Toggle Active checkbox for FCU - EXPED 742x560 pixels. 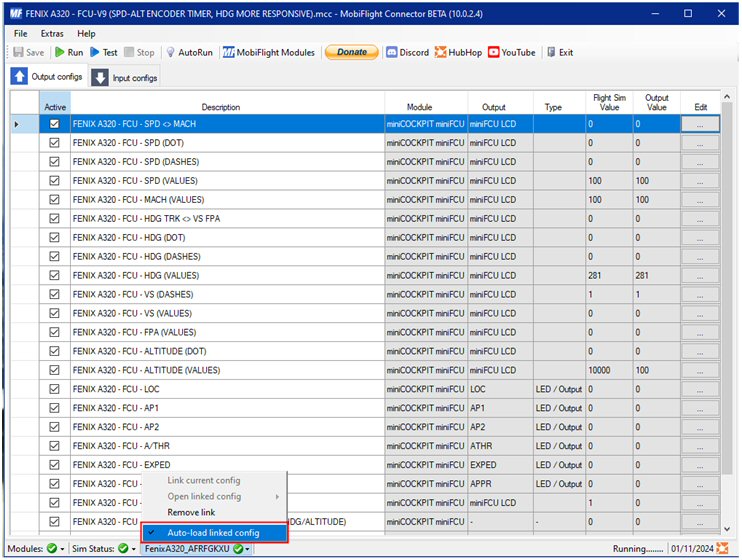(x=54, y=464)
